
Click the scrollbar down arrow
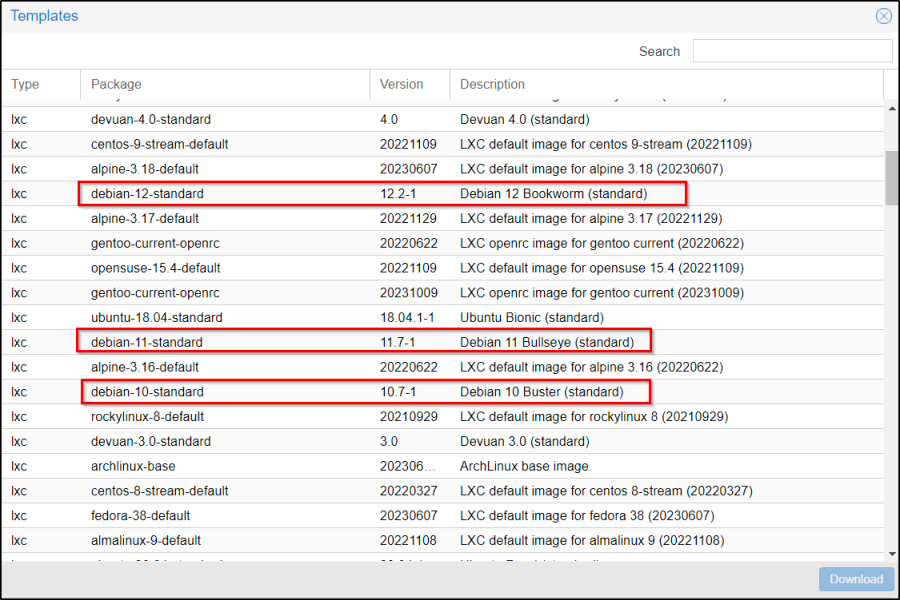(x=892, y=553)
